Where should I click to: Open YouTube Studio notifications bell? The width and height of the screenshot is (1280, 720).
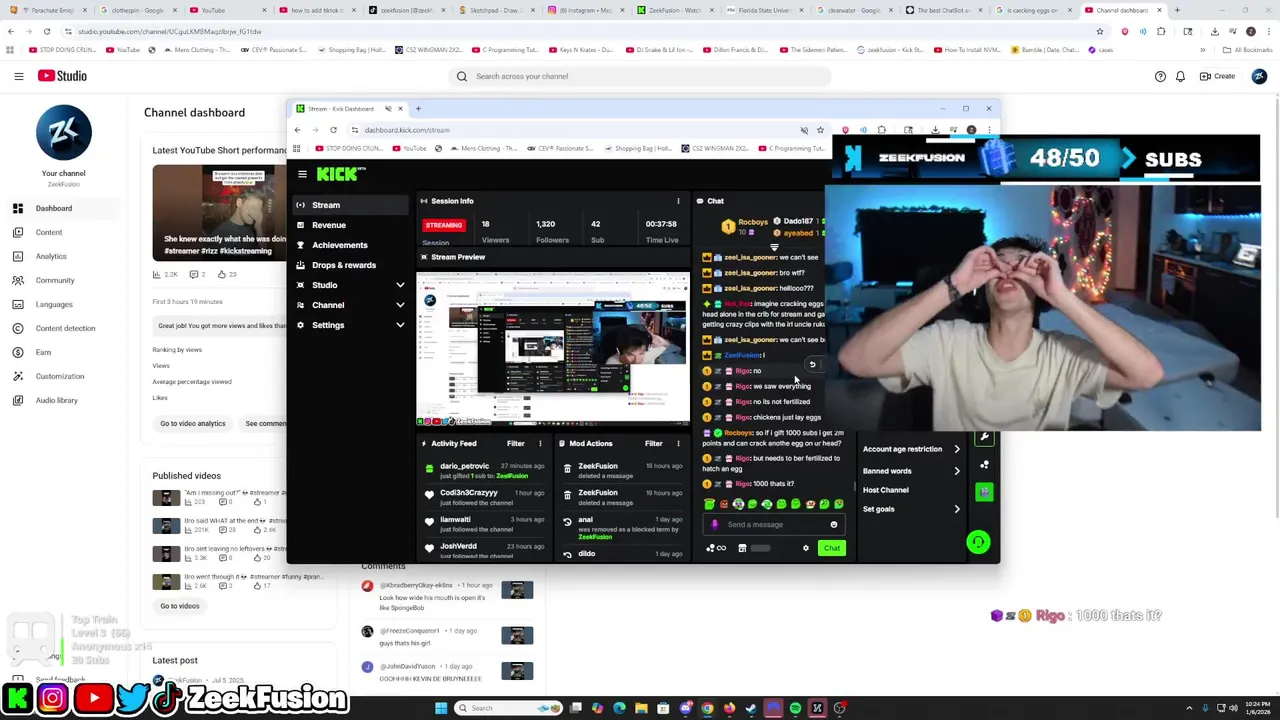[x=1180, y=76]
